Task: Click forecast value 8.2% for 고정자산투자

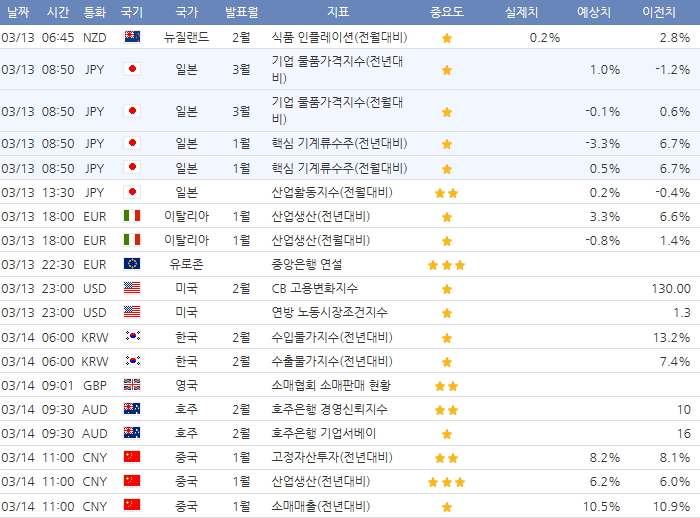Action: click(604, 458)
